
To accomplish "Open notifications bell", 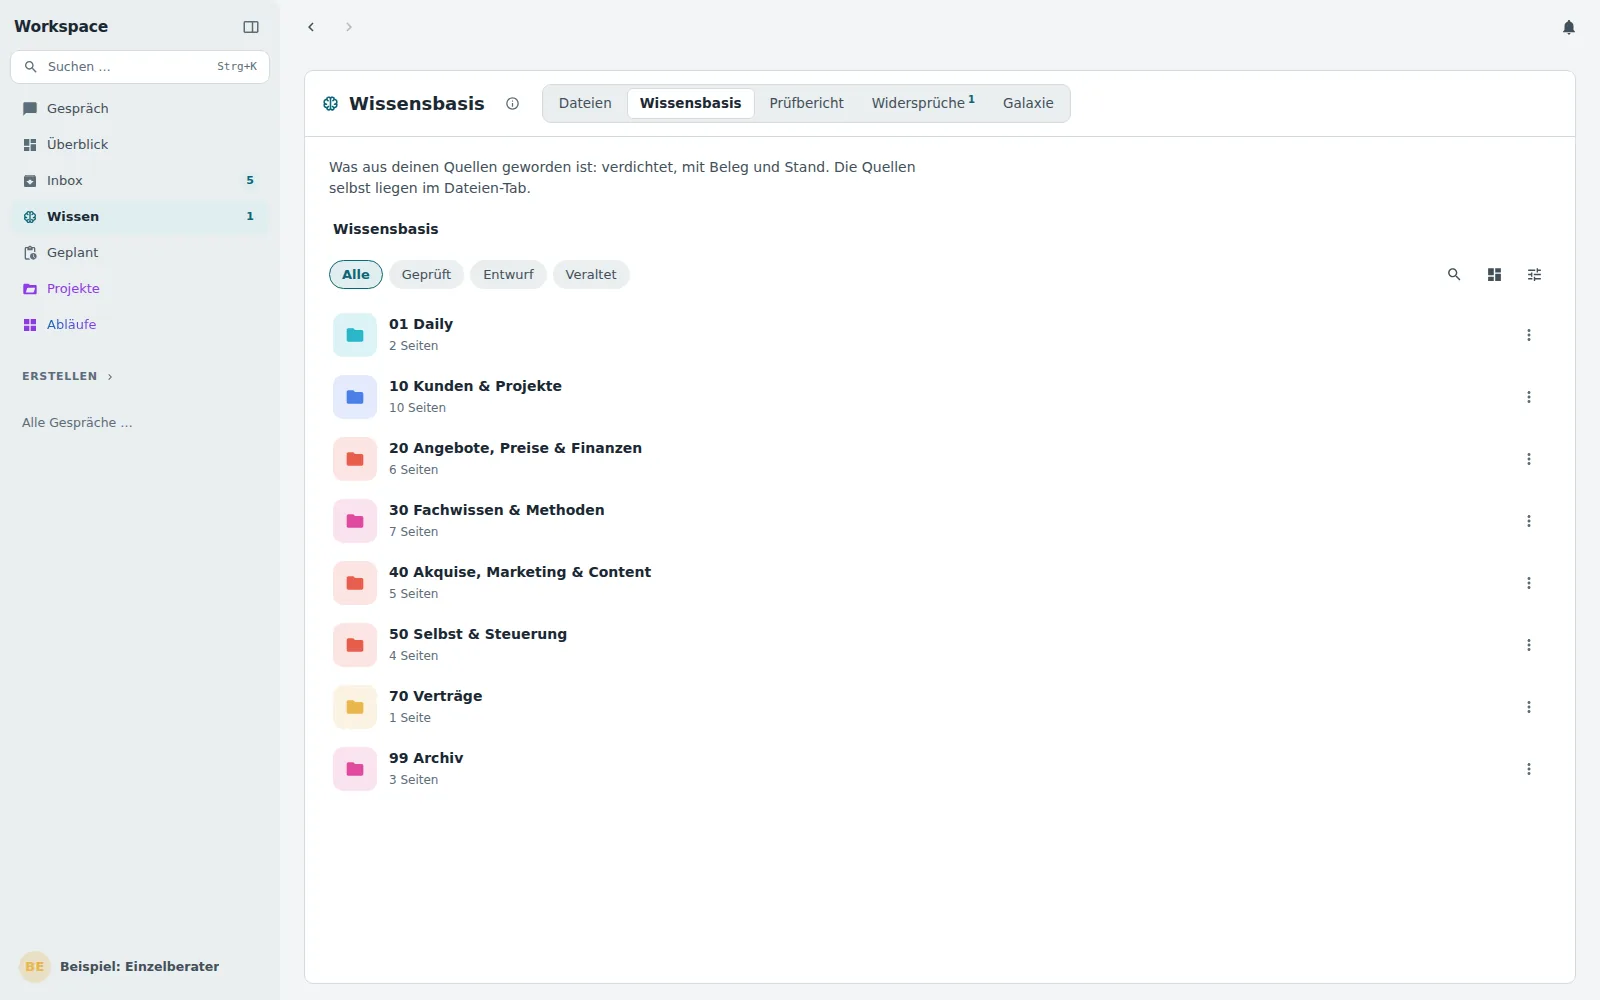I will pos(1569,27).
